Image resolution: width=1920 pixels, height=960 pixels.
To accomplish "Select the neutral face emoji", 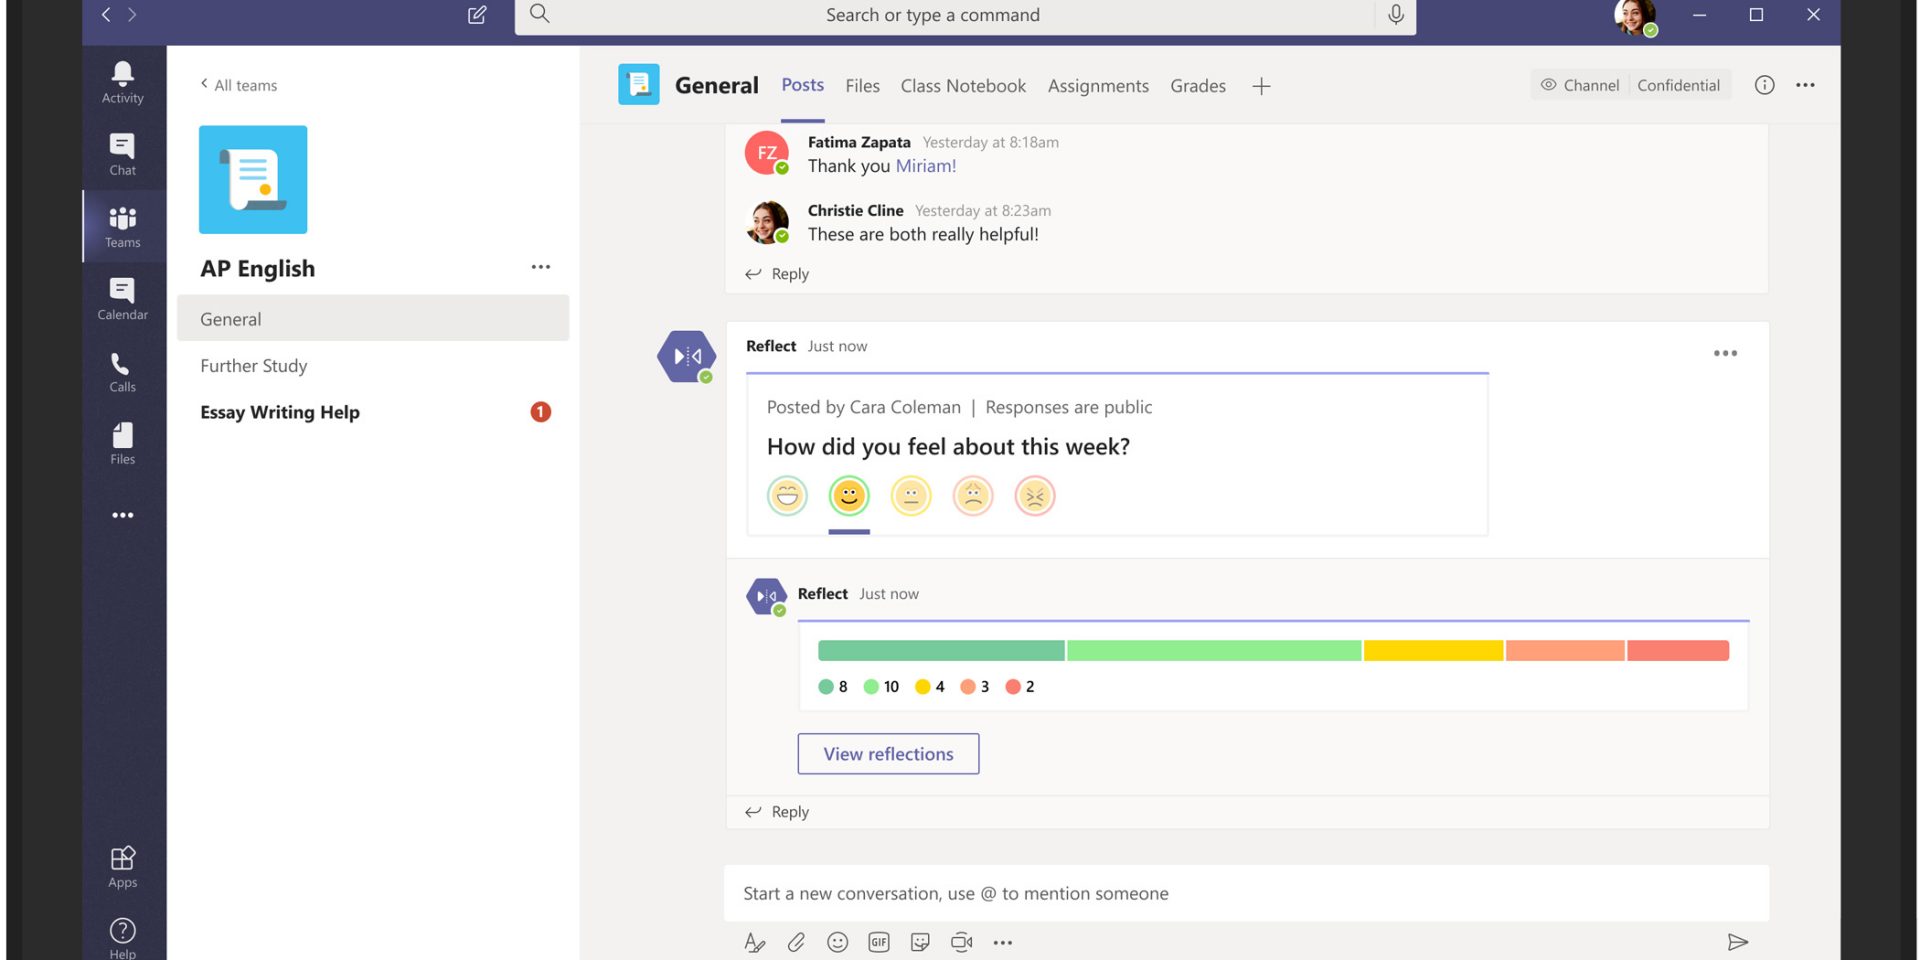I will pos(911,496).
